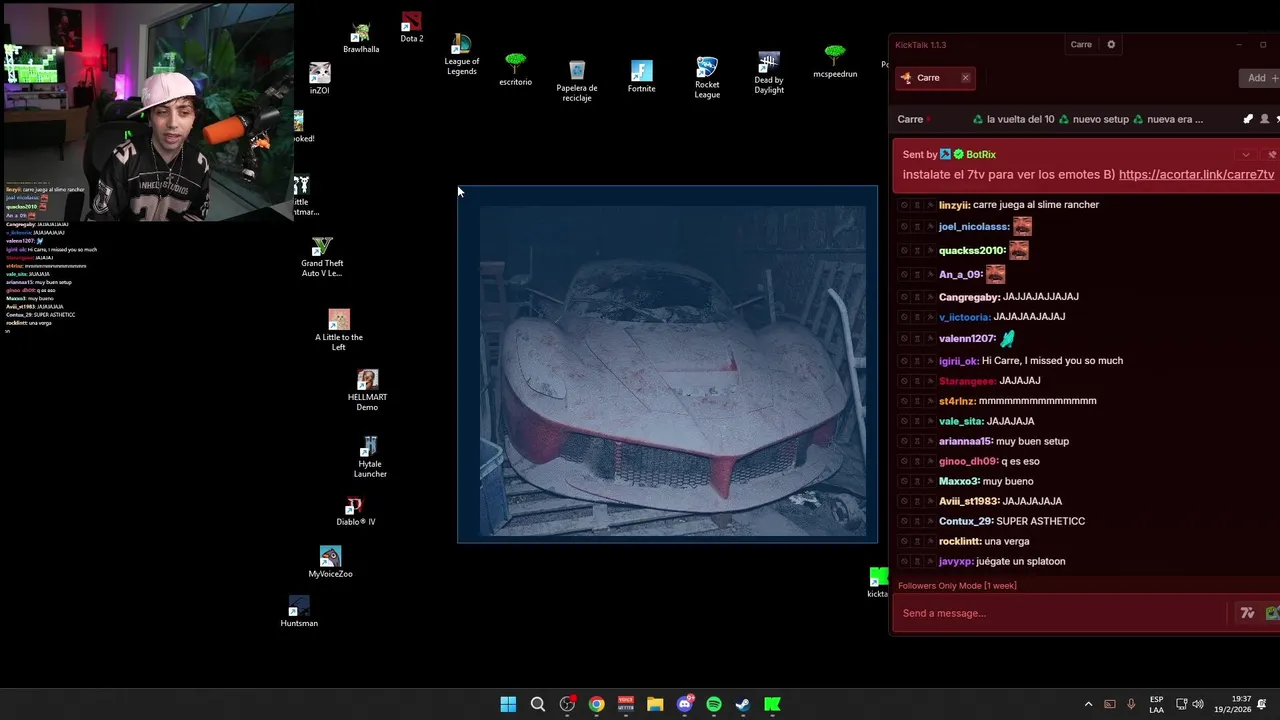The image size is (1280, 720).
Task: Pin icon beside javyxp's message
Action: tap(930, 562)
